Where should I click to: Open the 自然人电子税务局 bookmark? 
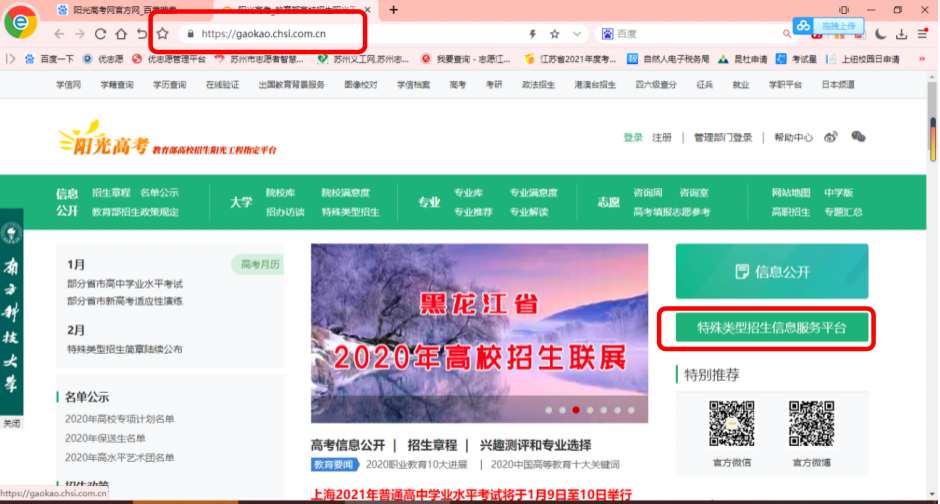point(668,59)
